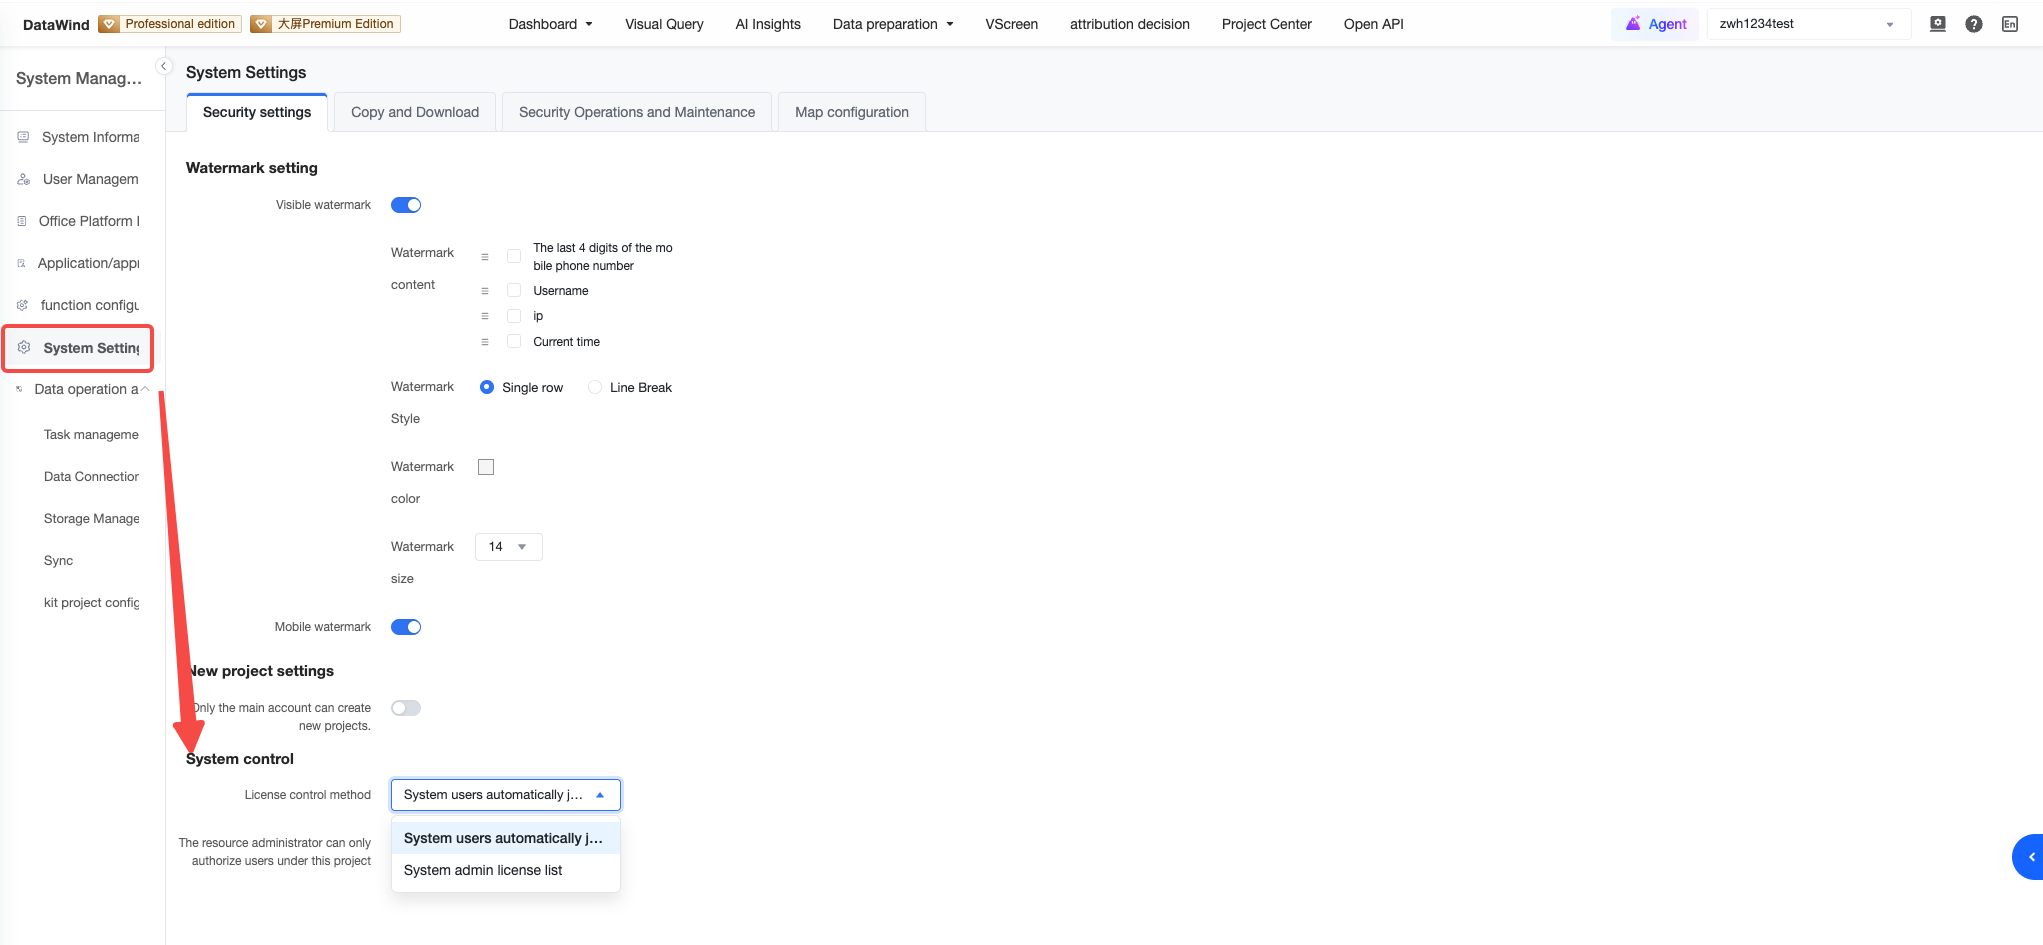
Task: Switch to Copy and Download tab
Action: 415,112
